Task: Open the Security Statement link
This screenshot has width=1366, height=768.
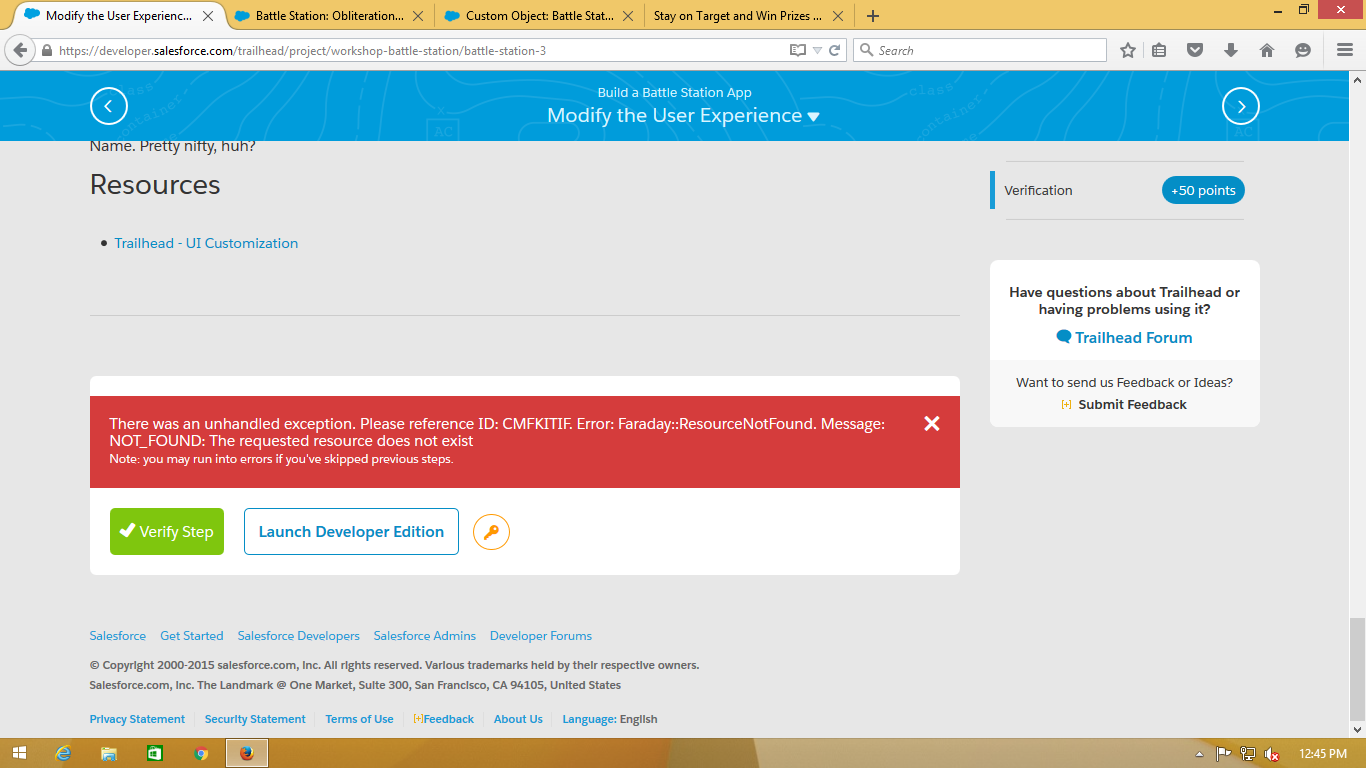Action: 255,719
